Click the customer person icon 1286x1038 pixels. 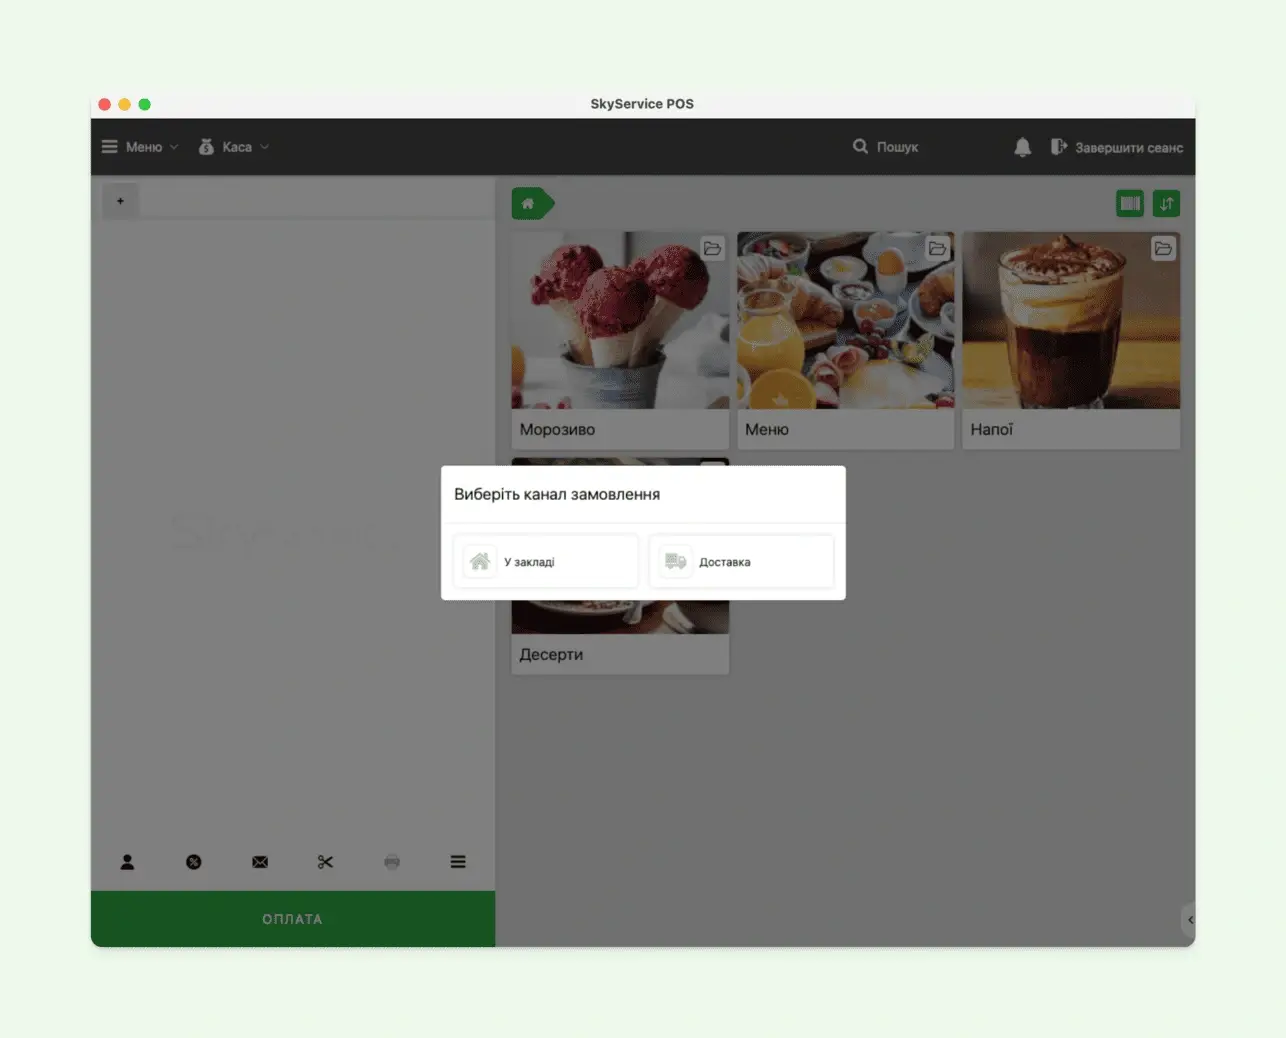point(127,862)
